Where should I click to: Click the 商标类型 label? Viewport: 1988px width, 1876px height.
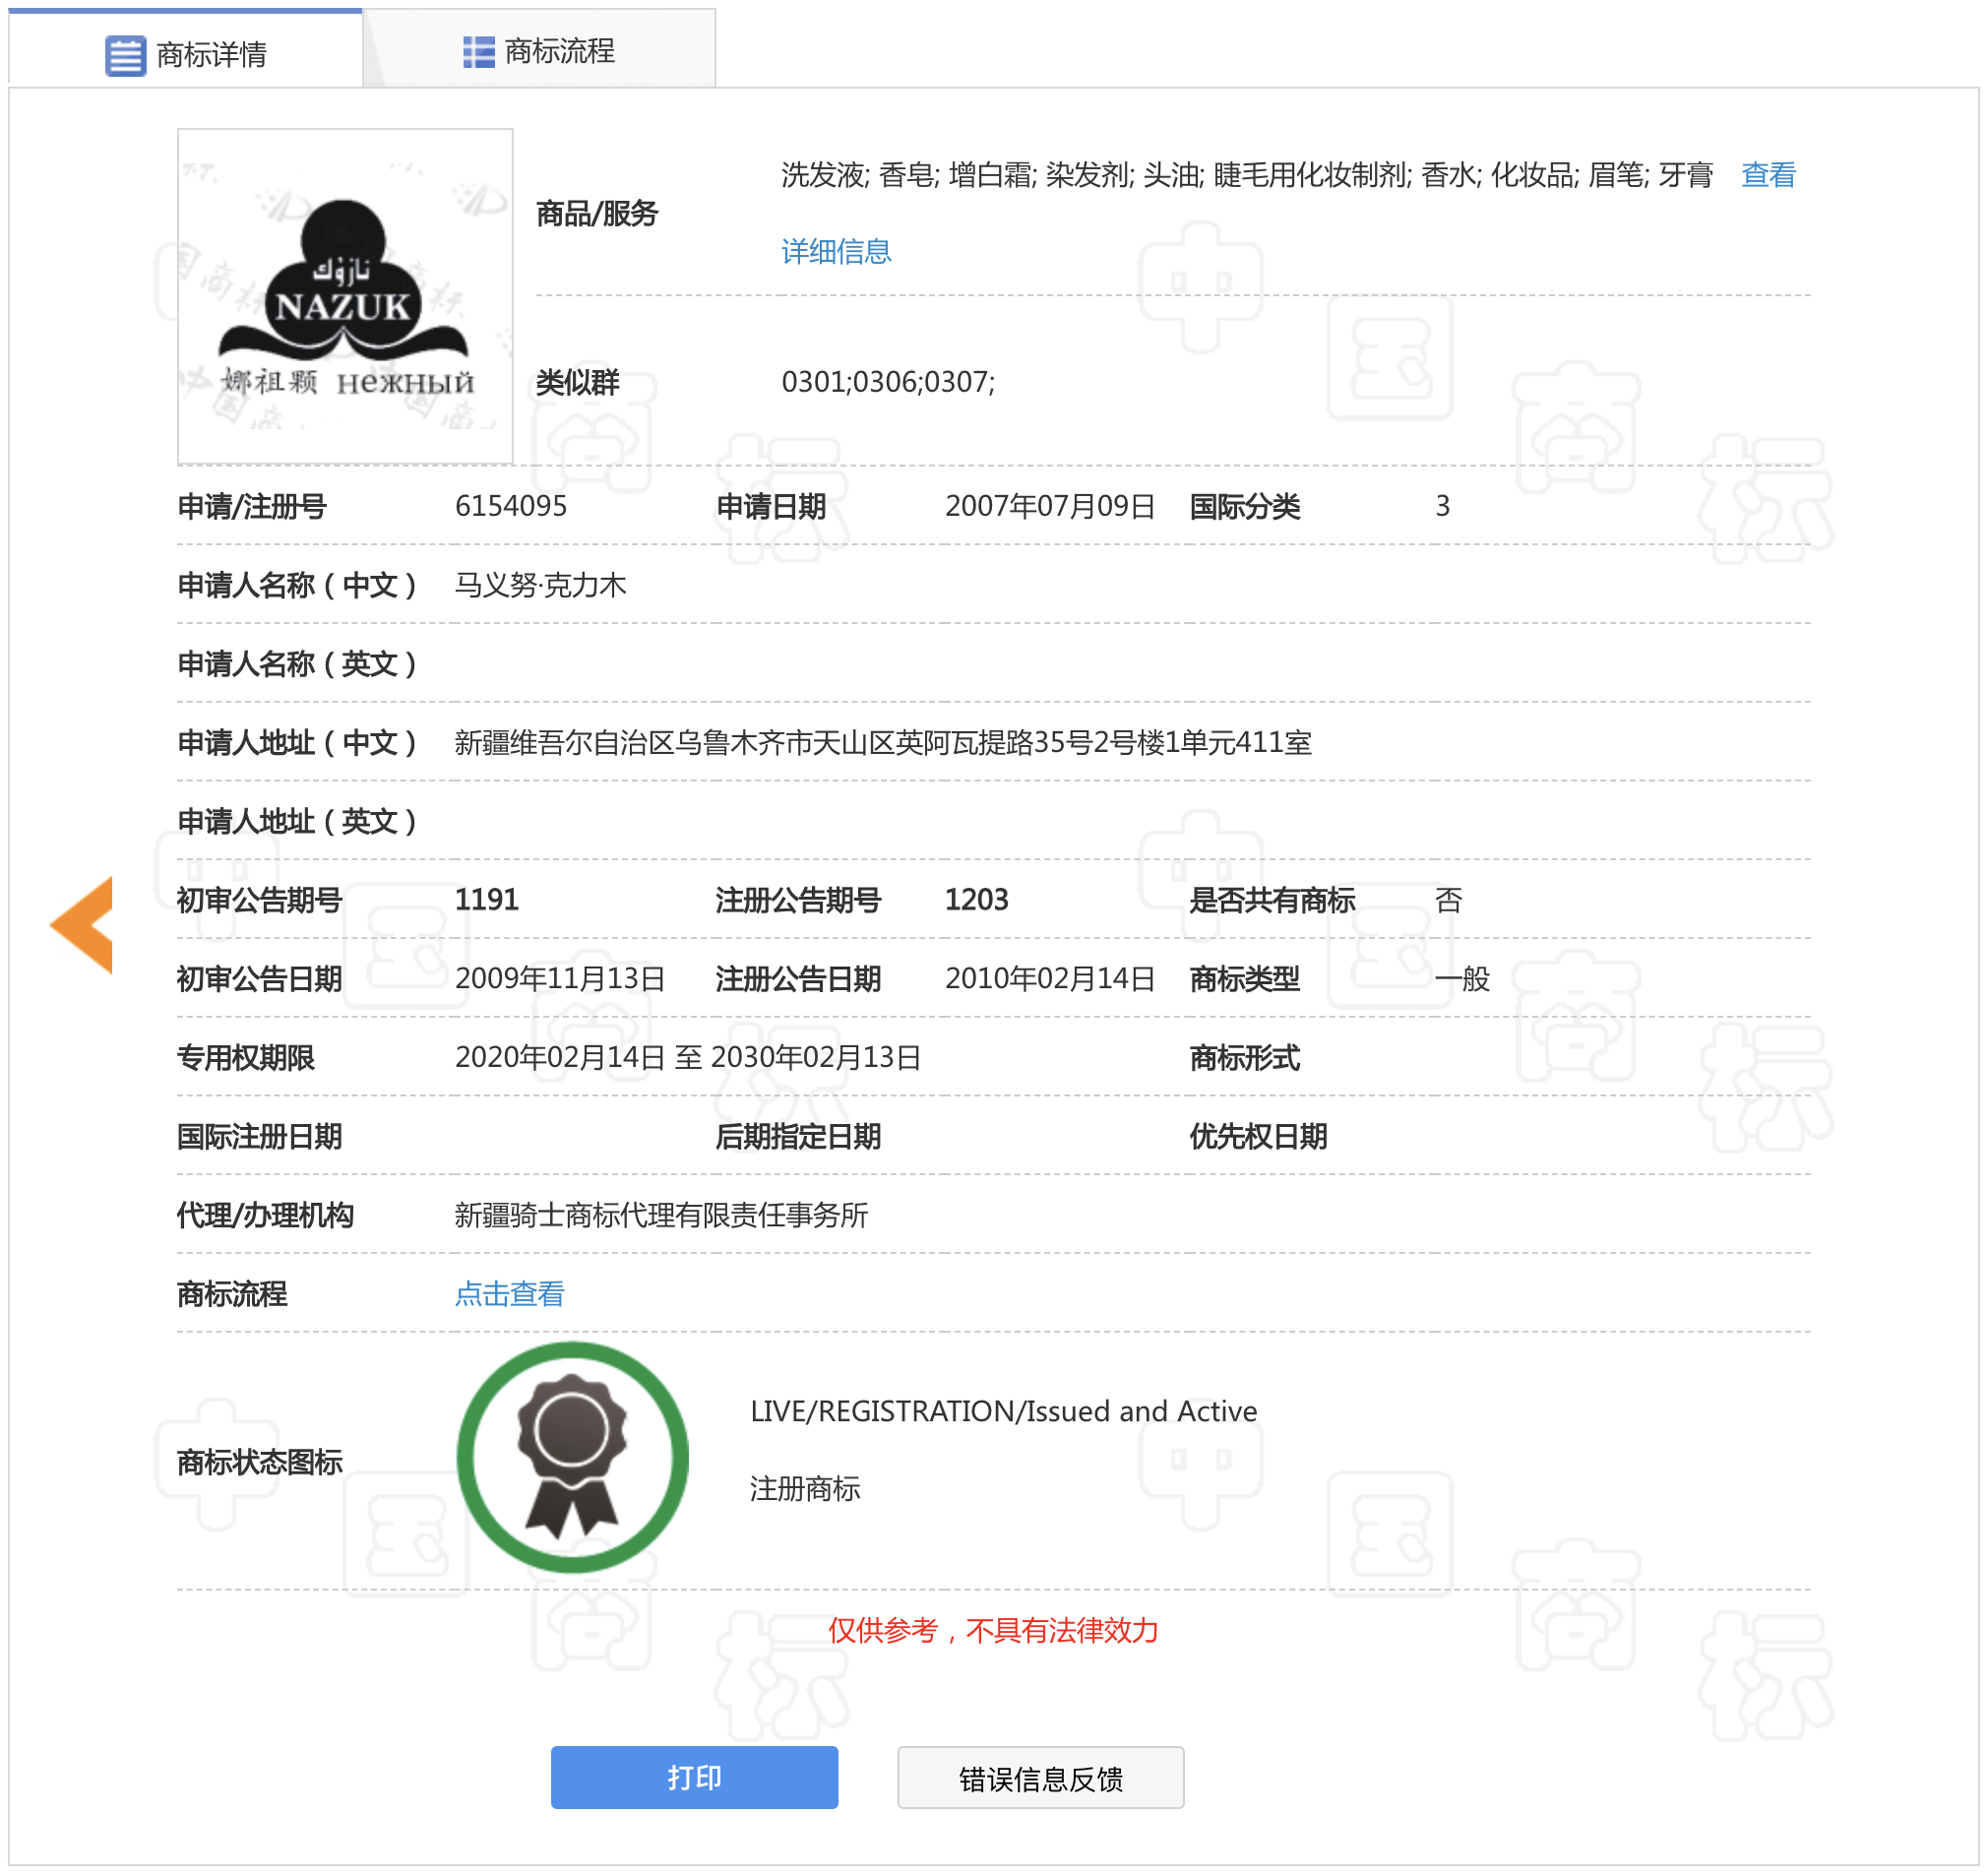pyautogui.click(x=1244, y=978)
